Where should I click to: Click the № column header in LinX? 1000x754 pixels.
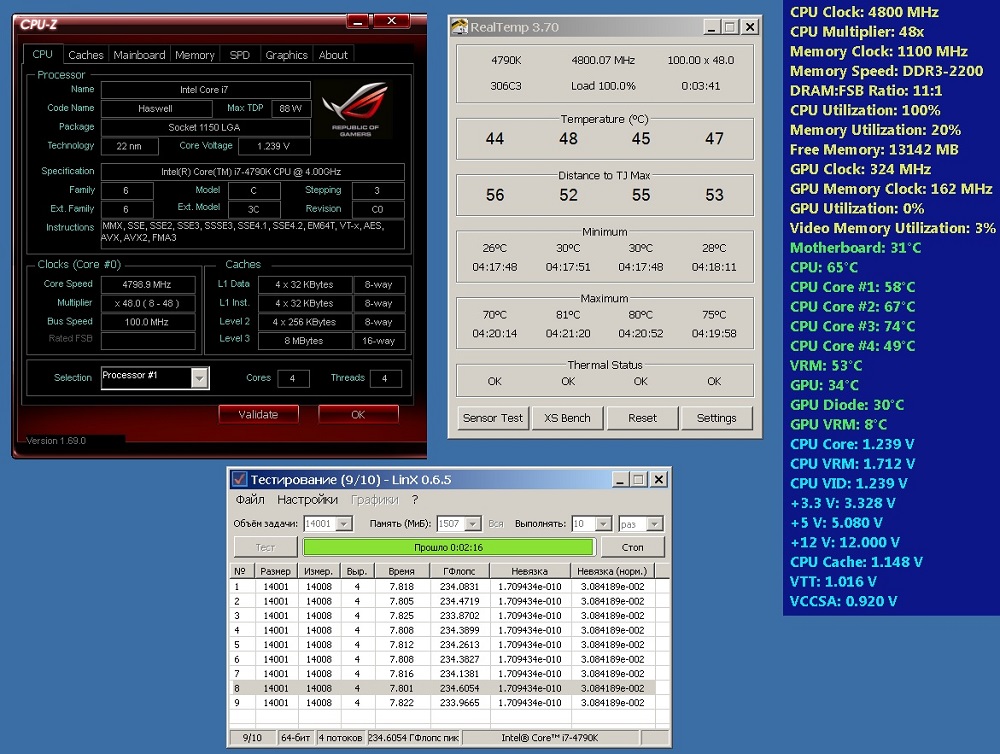coord(240,571)
